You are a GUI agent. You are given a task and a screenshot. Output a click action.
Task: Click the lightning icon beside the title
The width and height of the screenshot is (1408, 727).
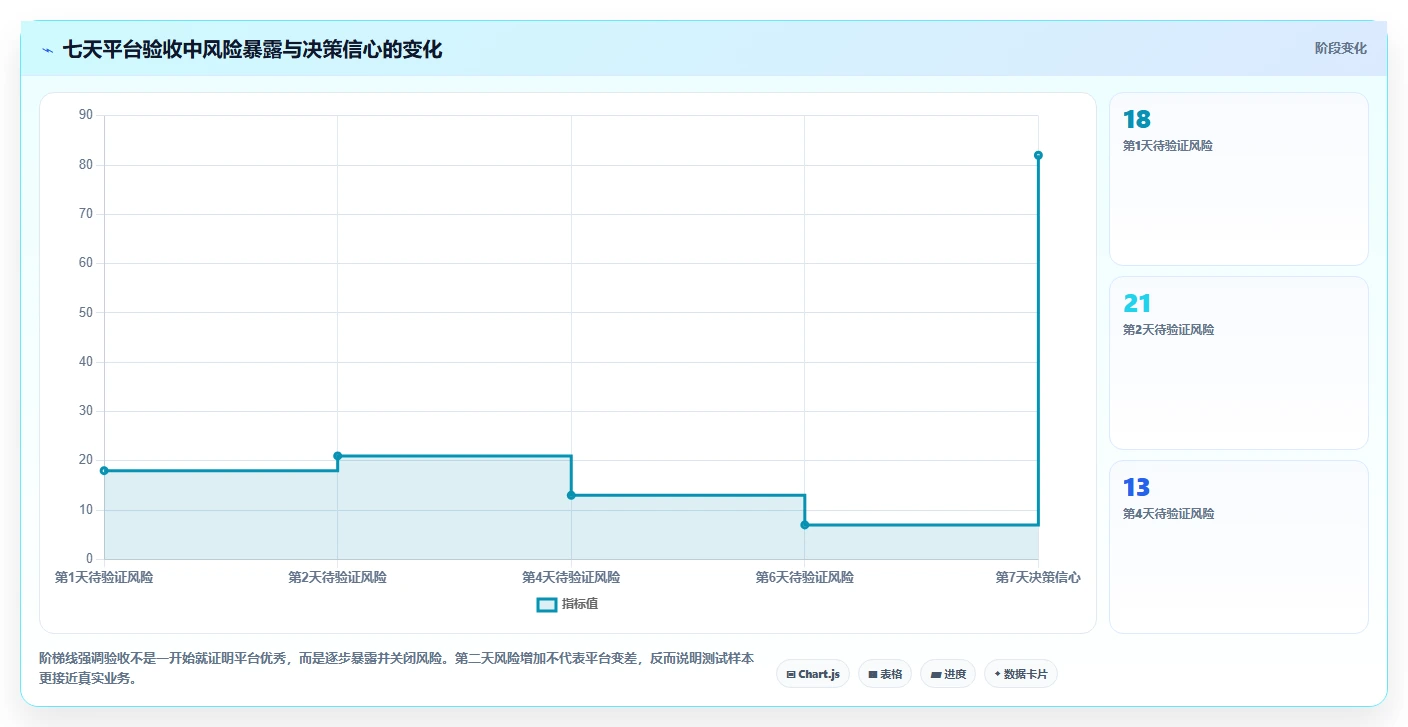click(x=47, y=50)
